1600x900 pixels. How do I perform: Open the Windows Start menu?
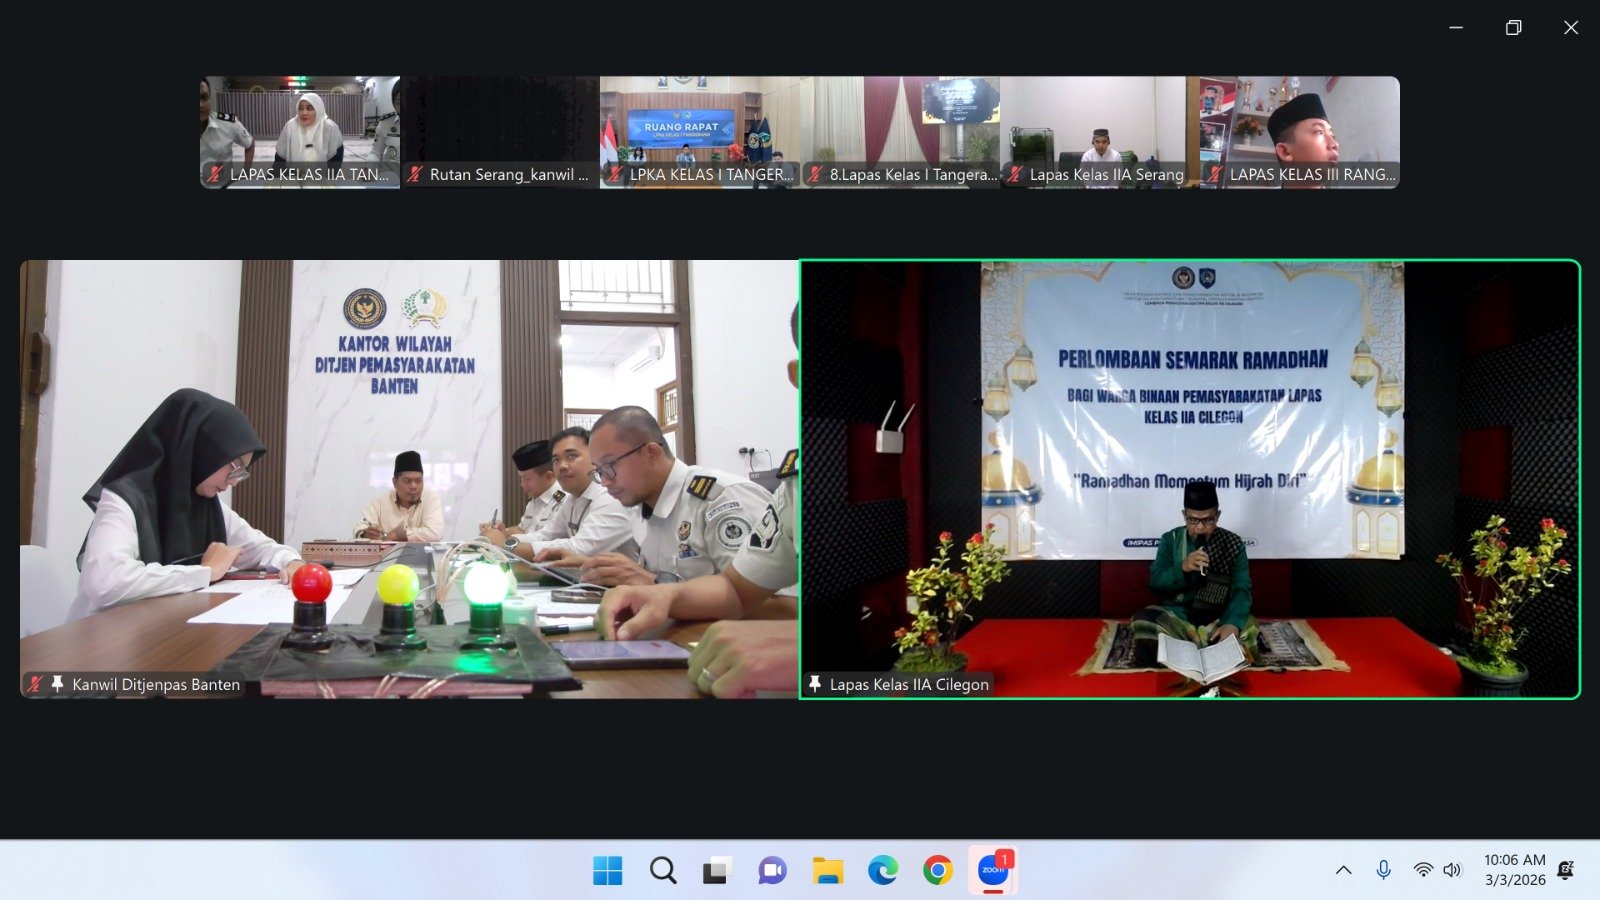[607, 871]
